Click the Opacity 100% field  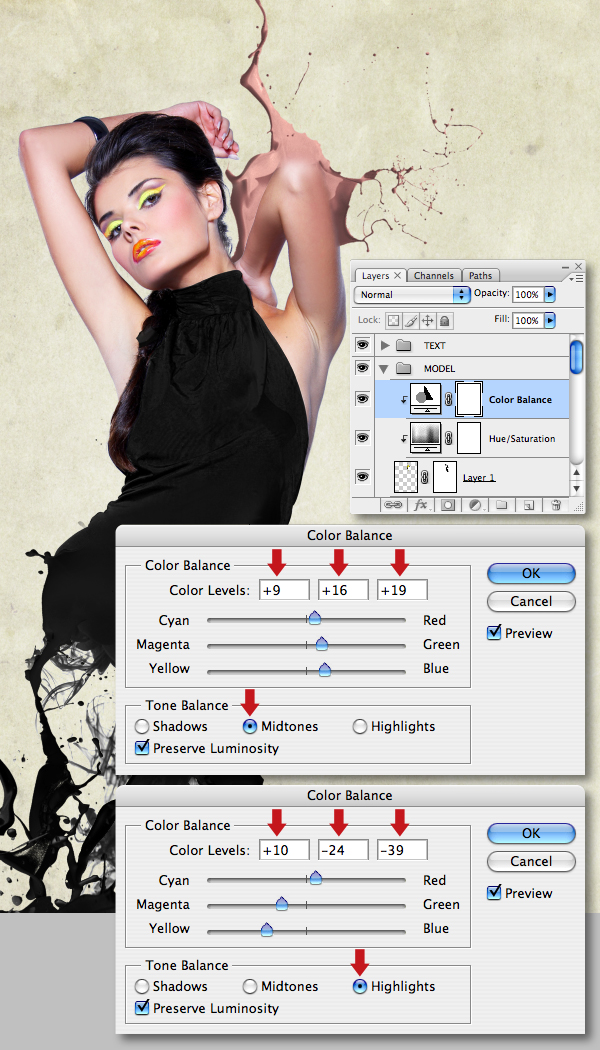click(528, 294)
